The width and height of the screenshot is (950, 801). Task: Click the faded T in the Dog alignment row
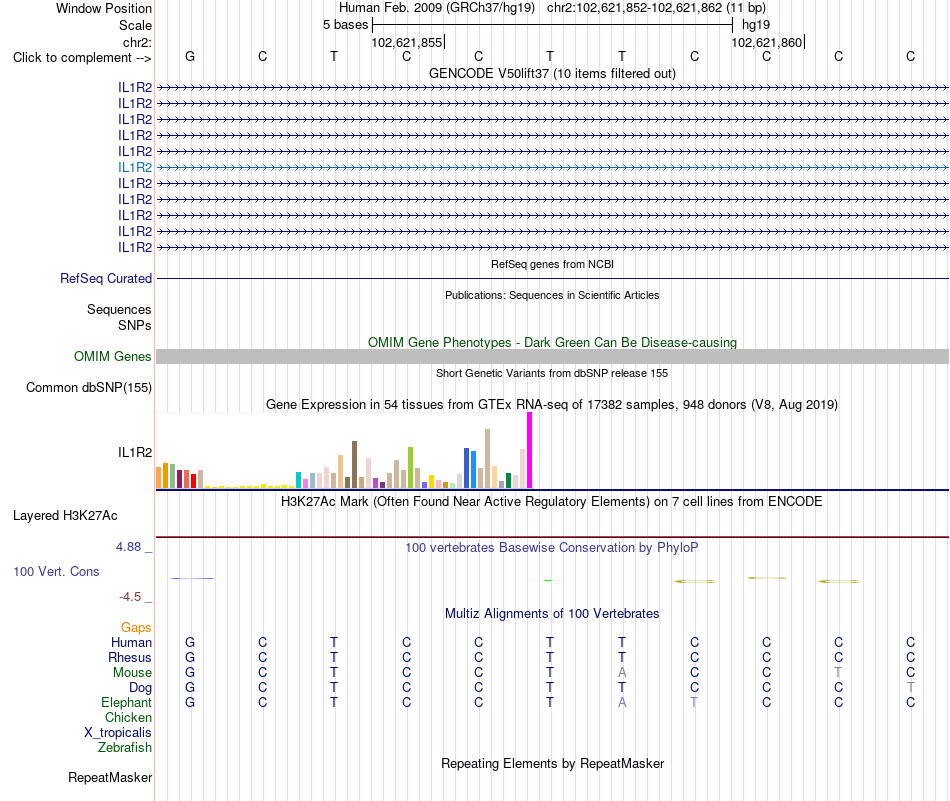911,687
